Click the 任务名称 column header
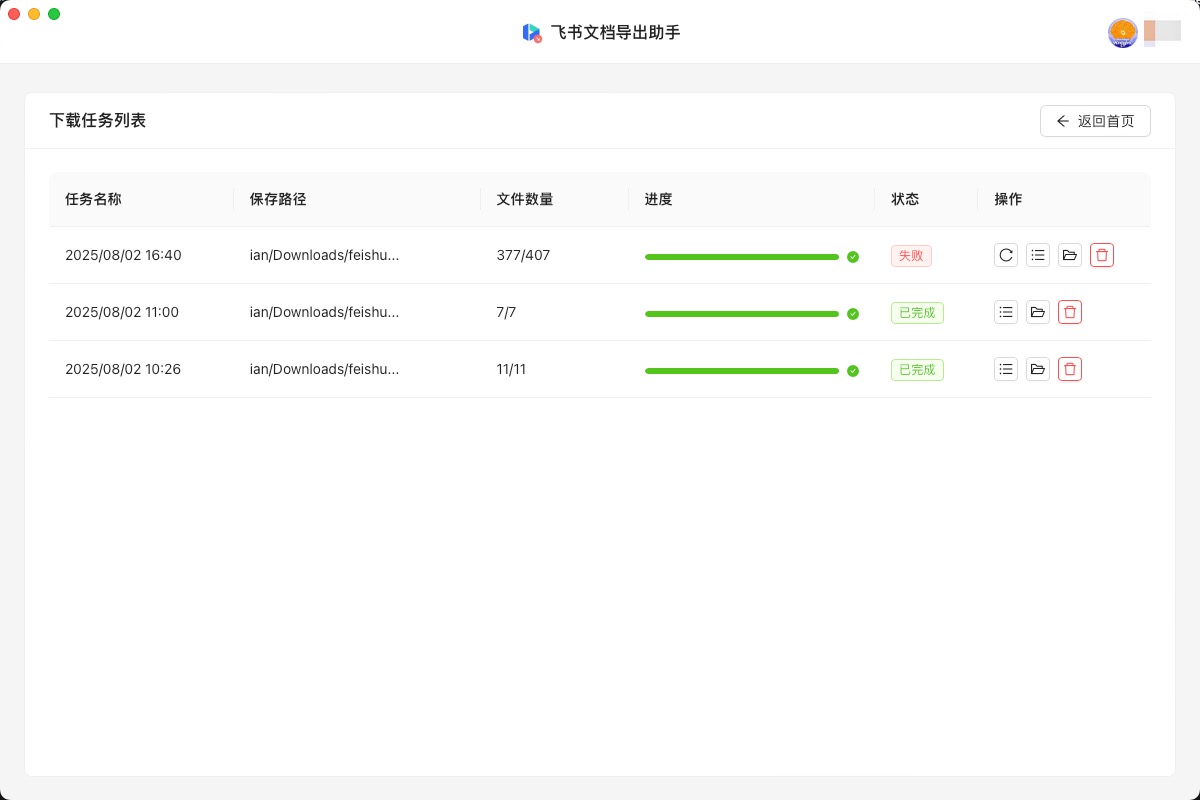The height and width of the screenshot is (800, 1200). (x=93, y=199)
